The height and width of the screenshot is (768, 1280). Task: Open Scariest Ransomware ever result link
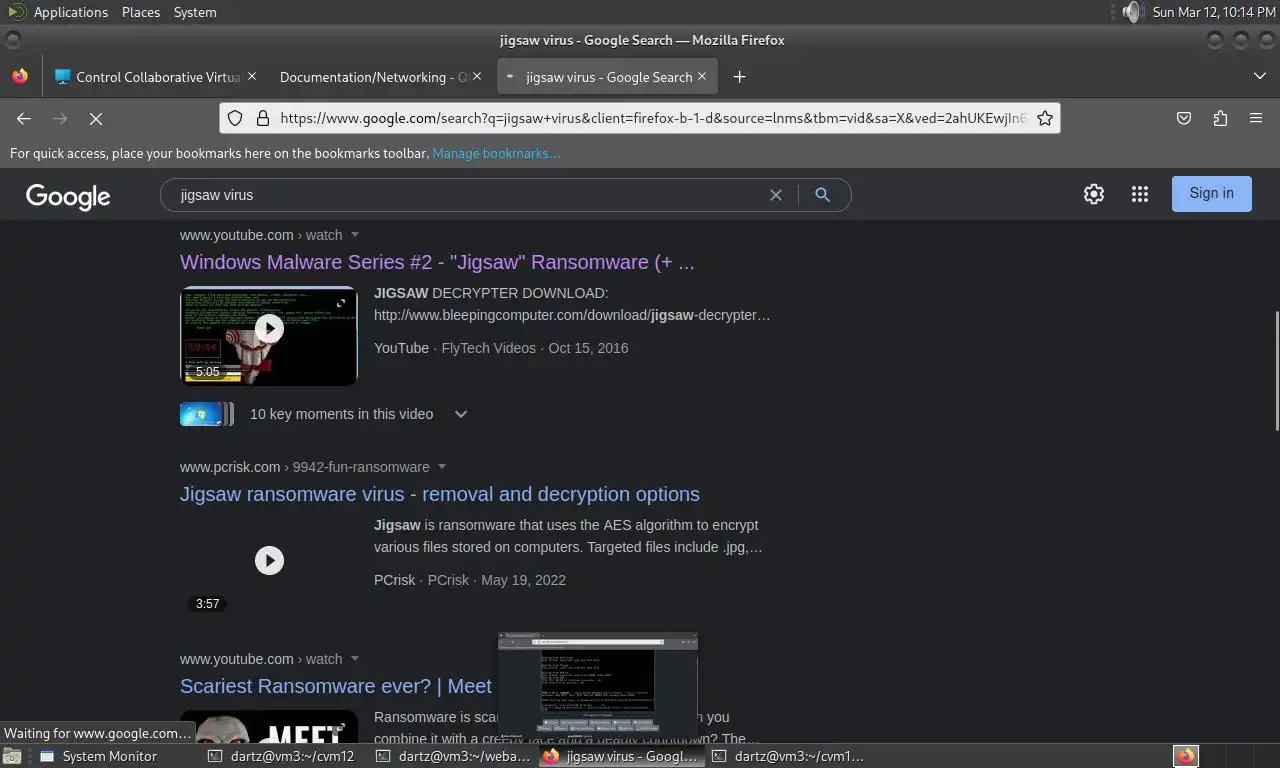point(336,686)
